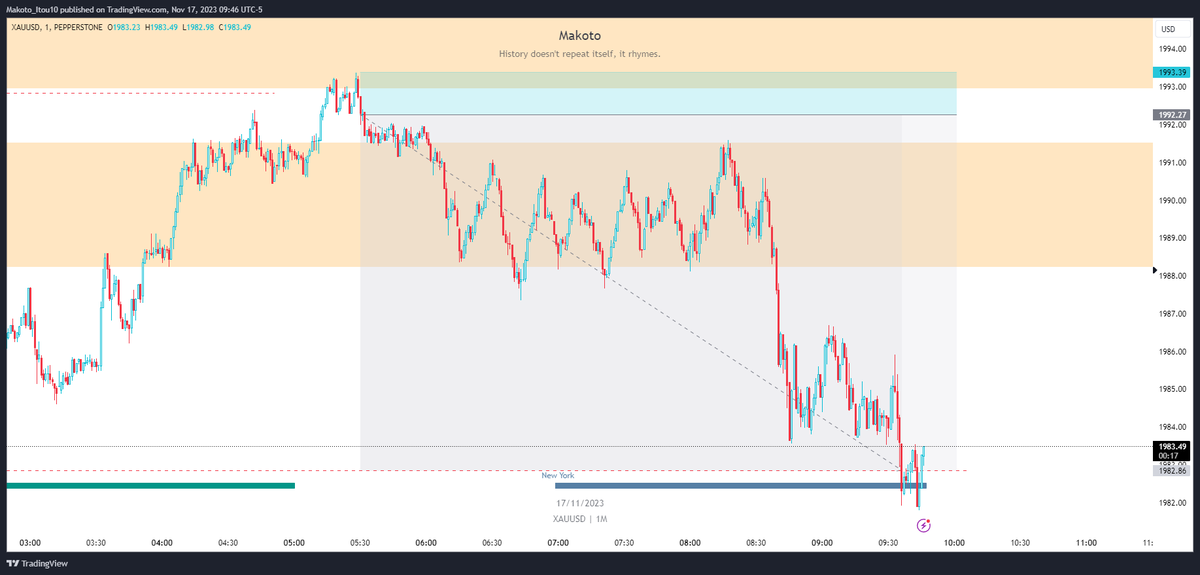Click the 00:17 candle countdown timer
The width and height of the screenshot is (1200, 575).
pos(1171,456)
